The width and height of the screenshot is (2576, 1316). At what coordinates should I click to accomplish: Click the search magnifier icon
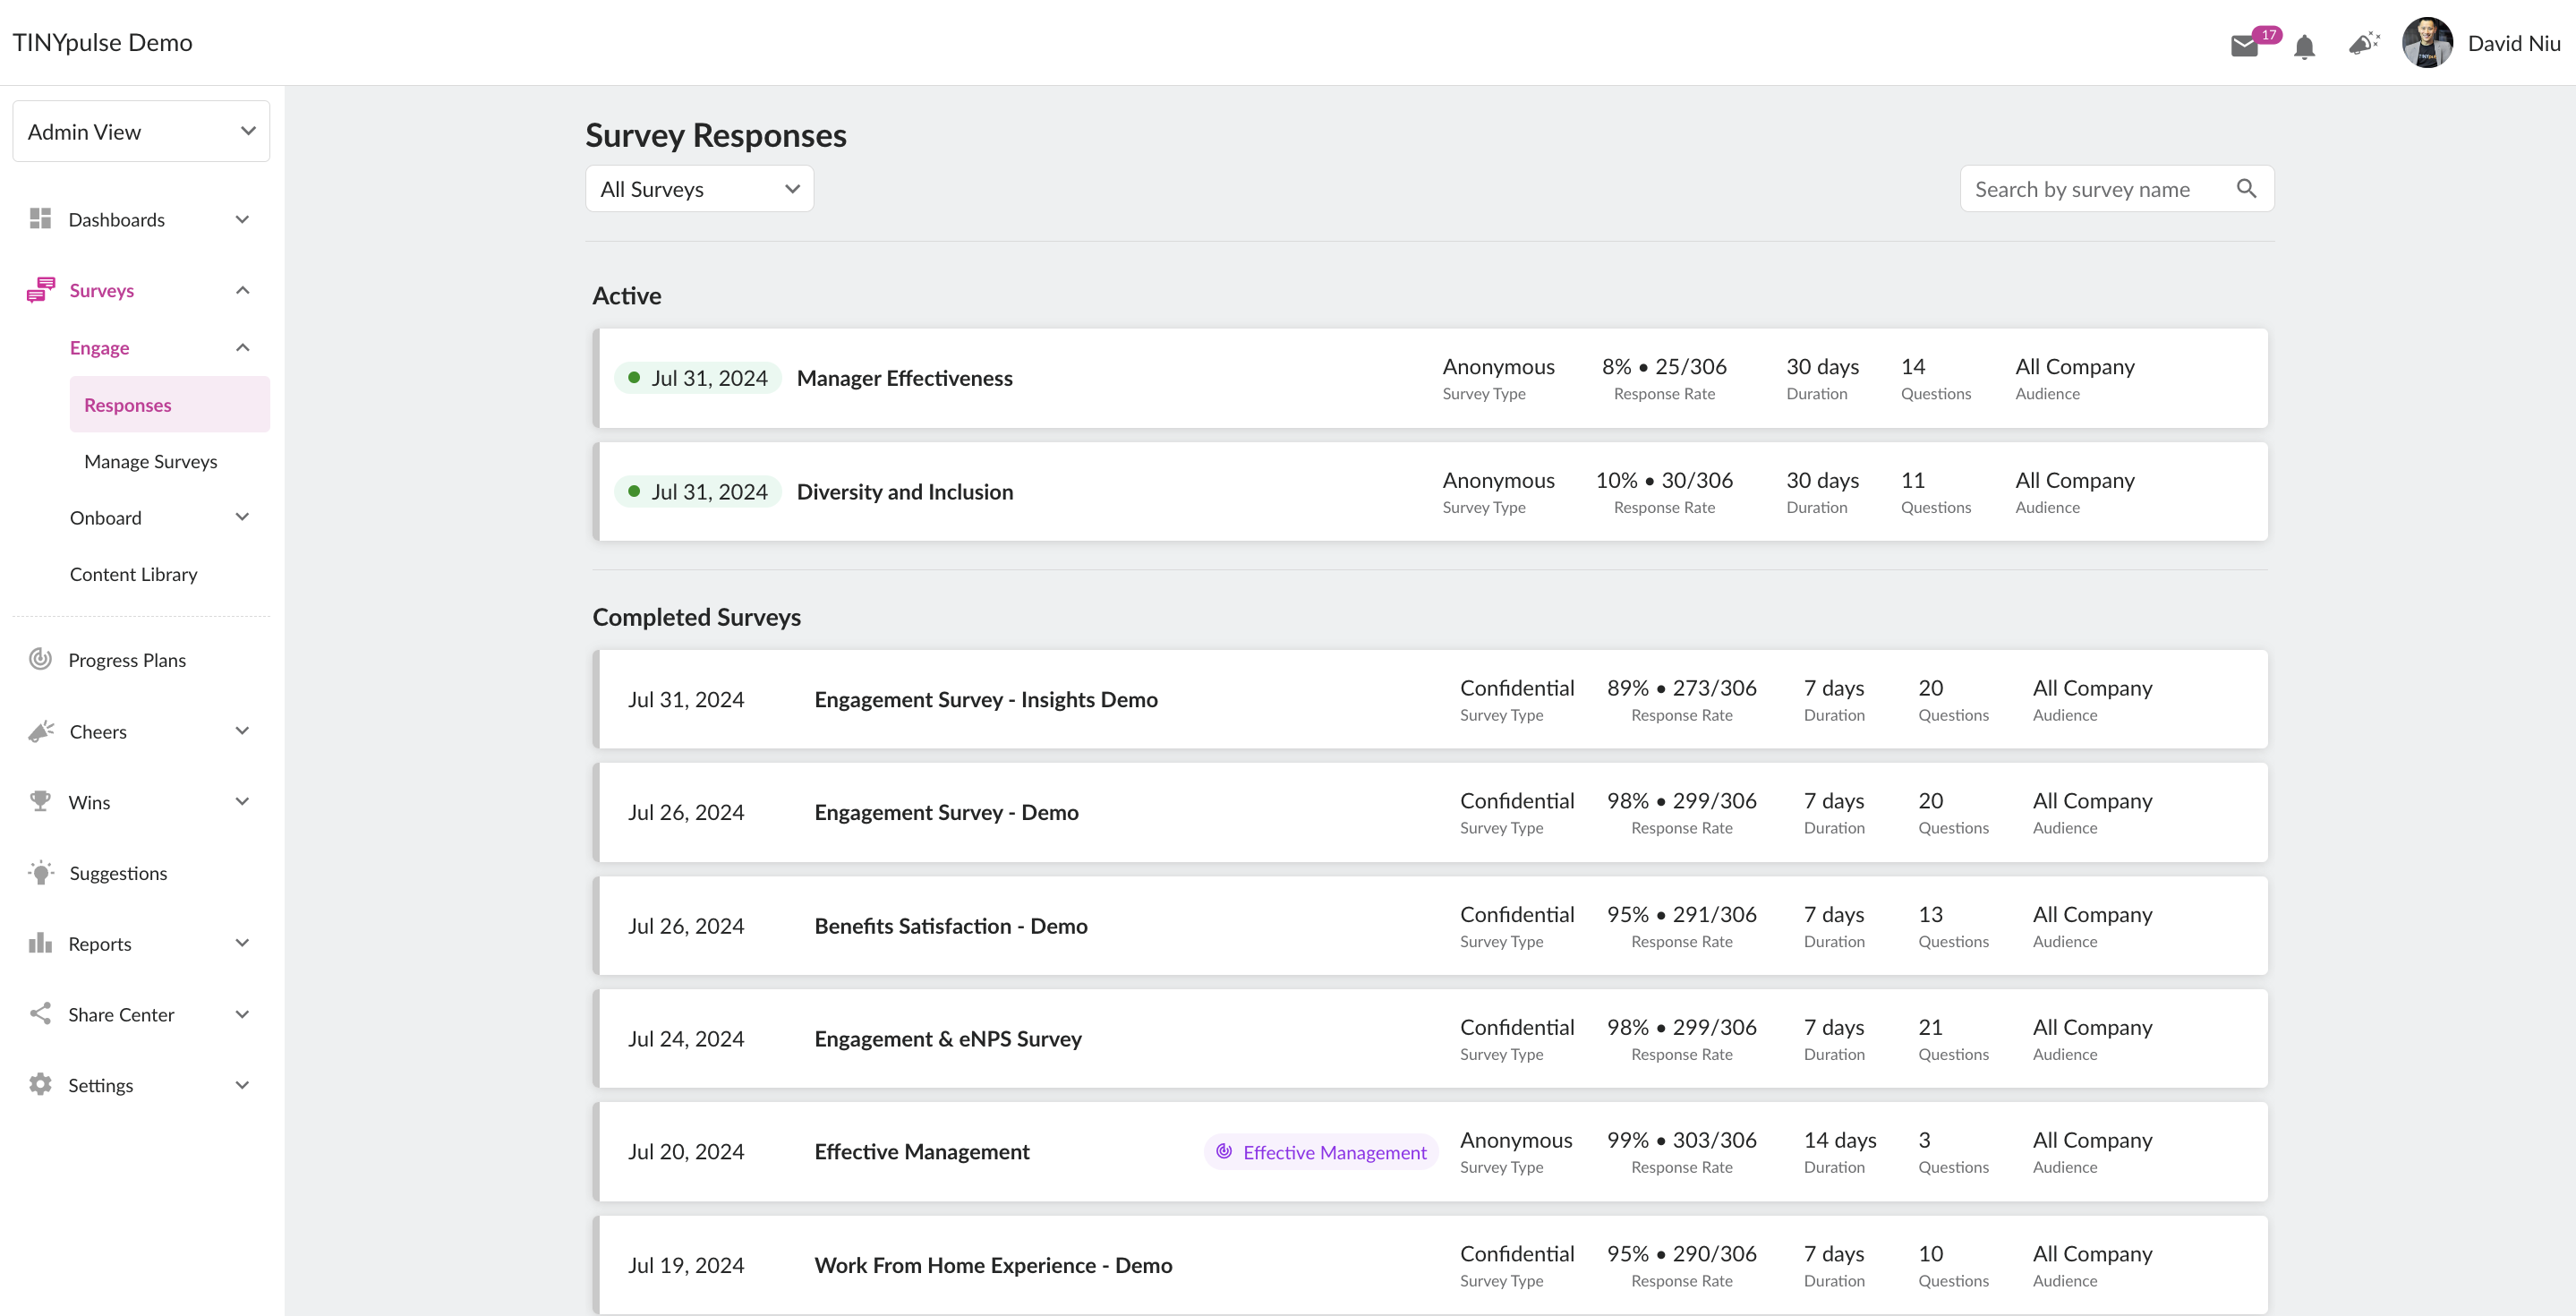click(x=2246, y=188)
